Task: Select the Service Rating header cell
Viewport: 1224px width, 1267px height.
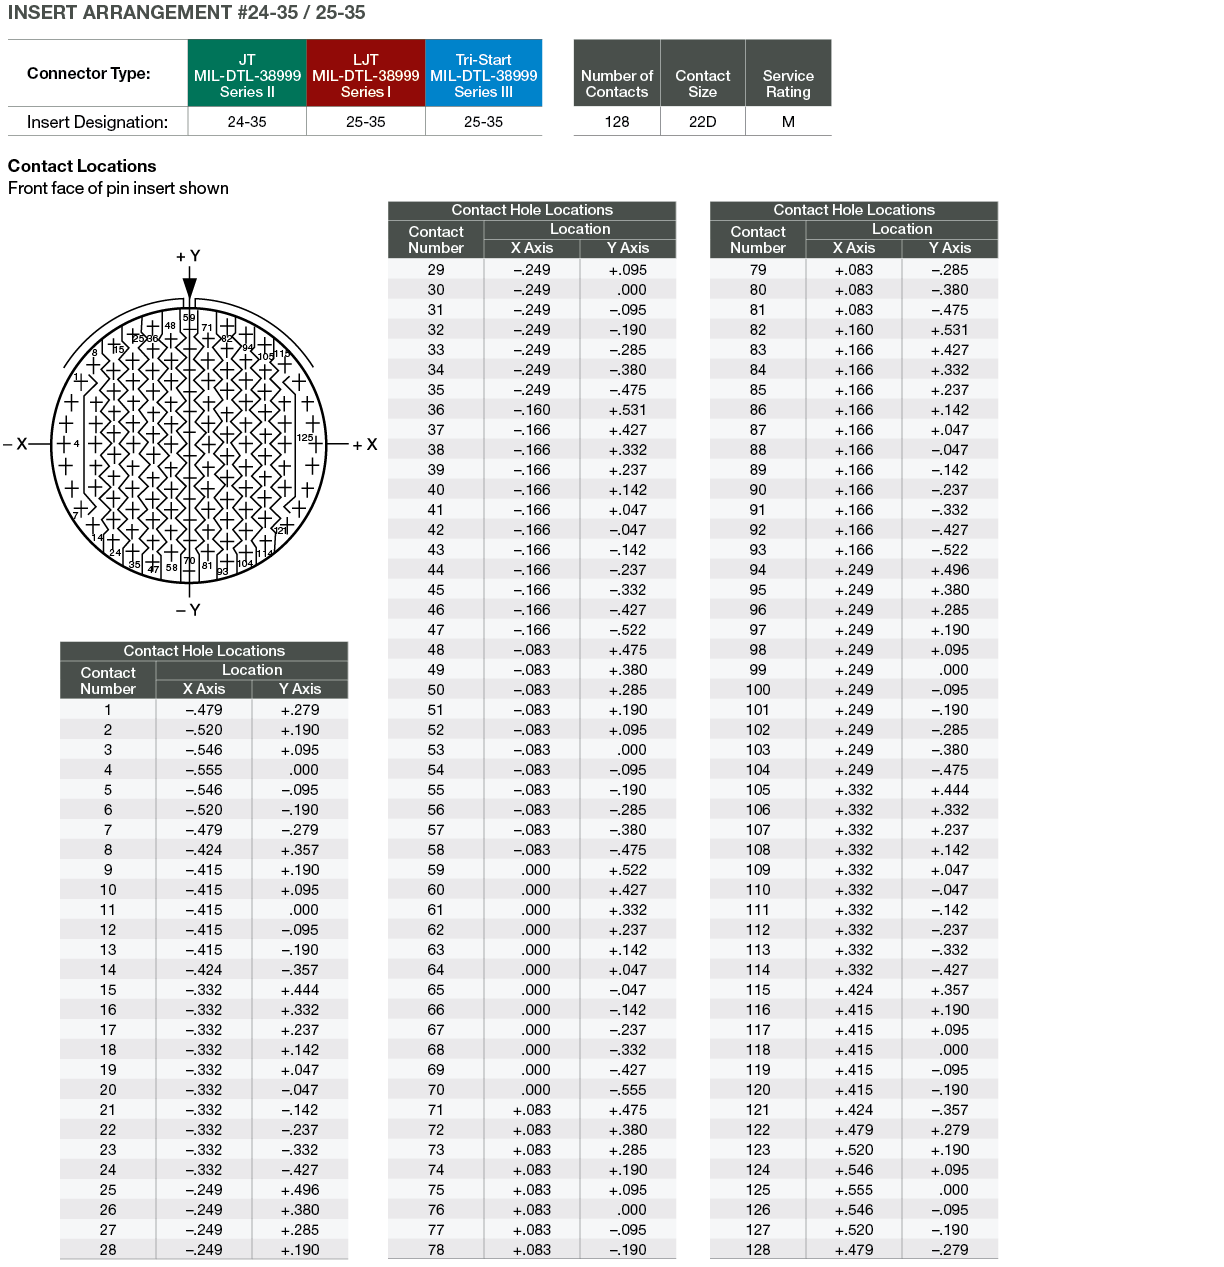Action: click(x=788, y=83)
